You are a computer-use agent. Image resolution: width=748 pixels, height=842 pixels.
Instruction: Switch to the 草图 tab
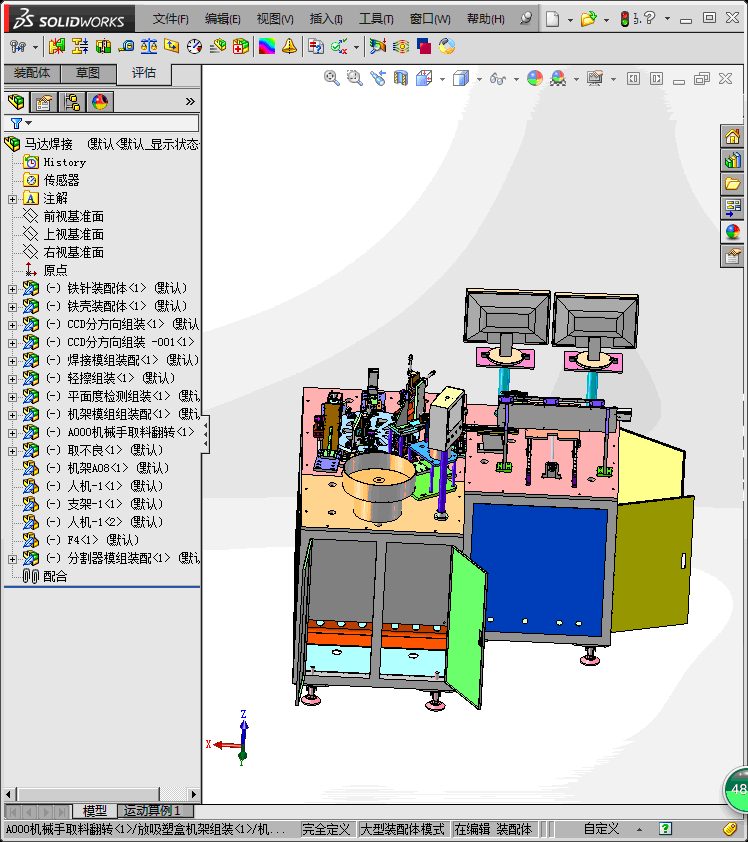pyautogui.click(x=88, y=72)
